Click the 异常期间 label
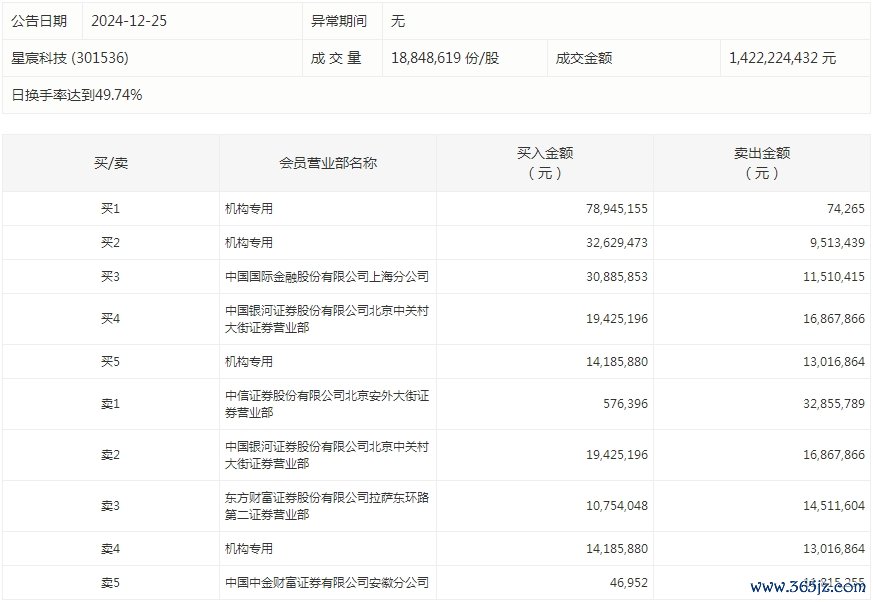This screenshot has width=873, height=602. [339, 21]
